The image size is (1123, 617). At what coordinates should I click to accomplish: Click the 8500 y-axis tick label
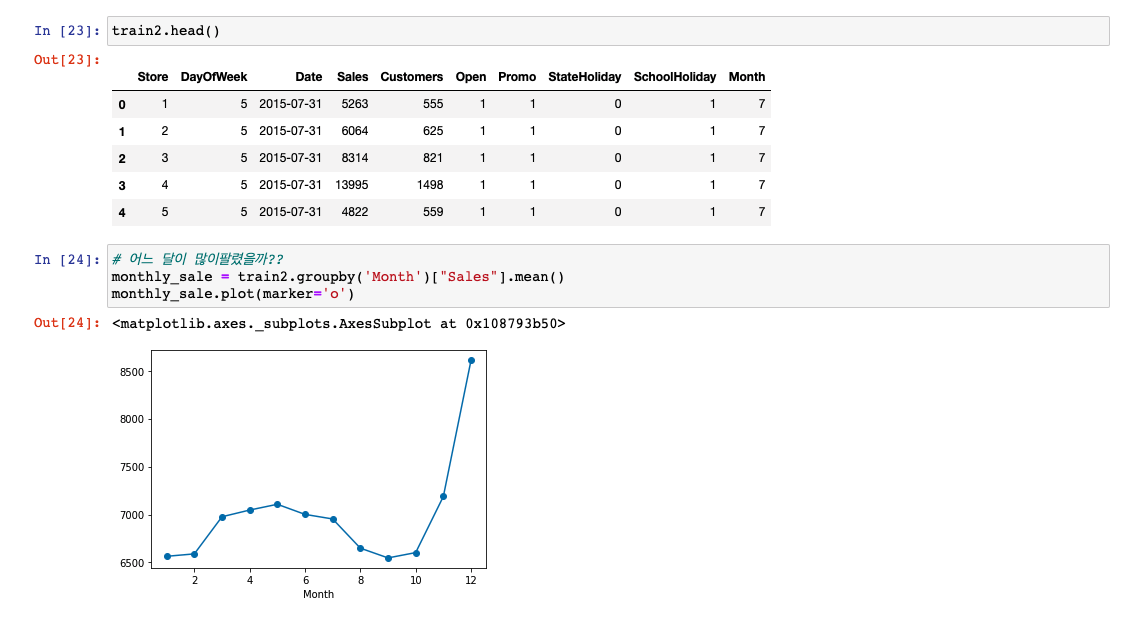tap(132, 372)
